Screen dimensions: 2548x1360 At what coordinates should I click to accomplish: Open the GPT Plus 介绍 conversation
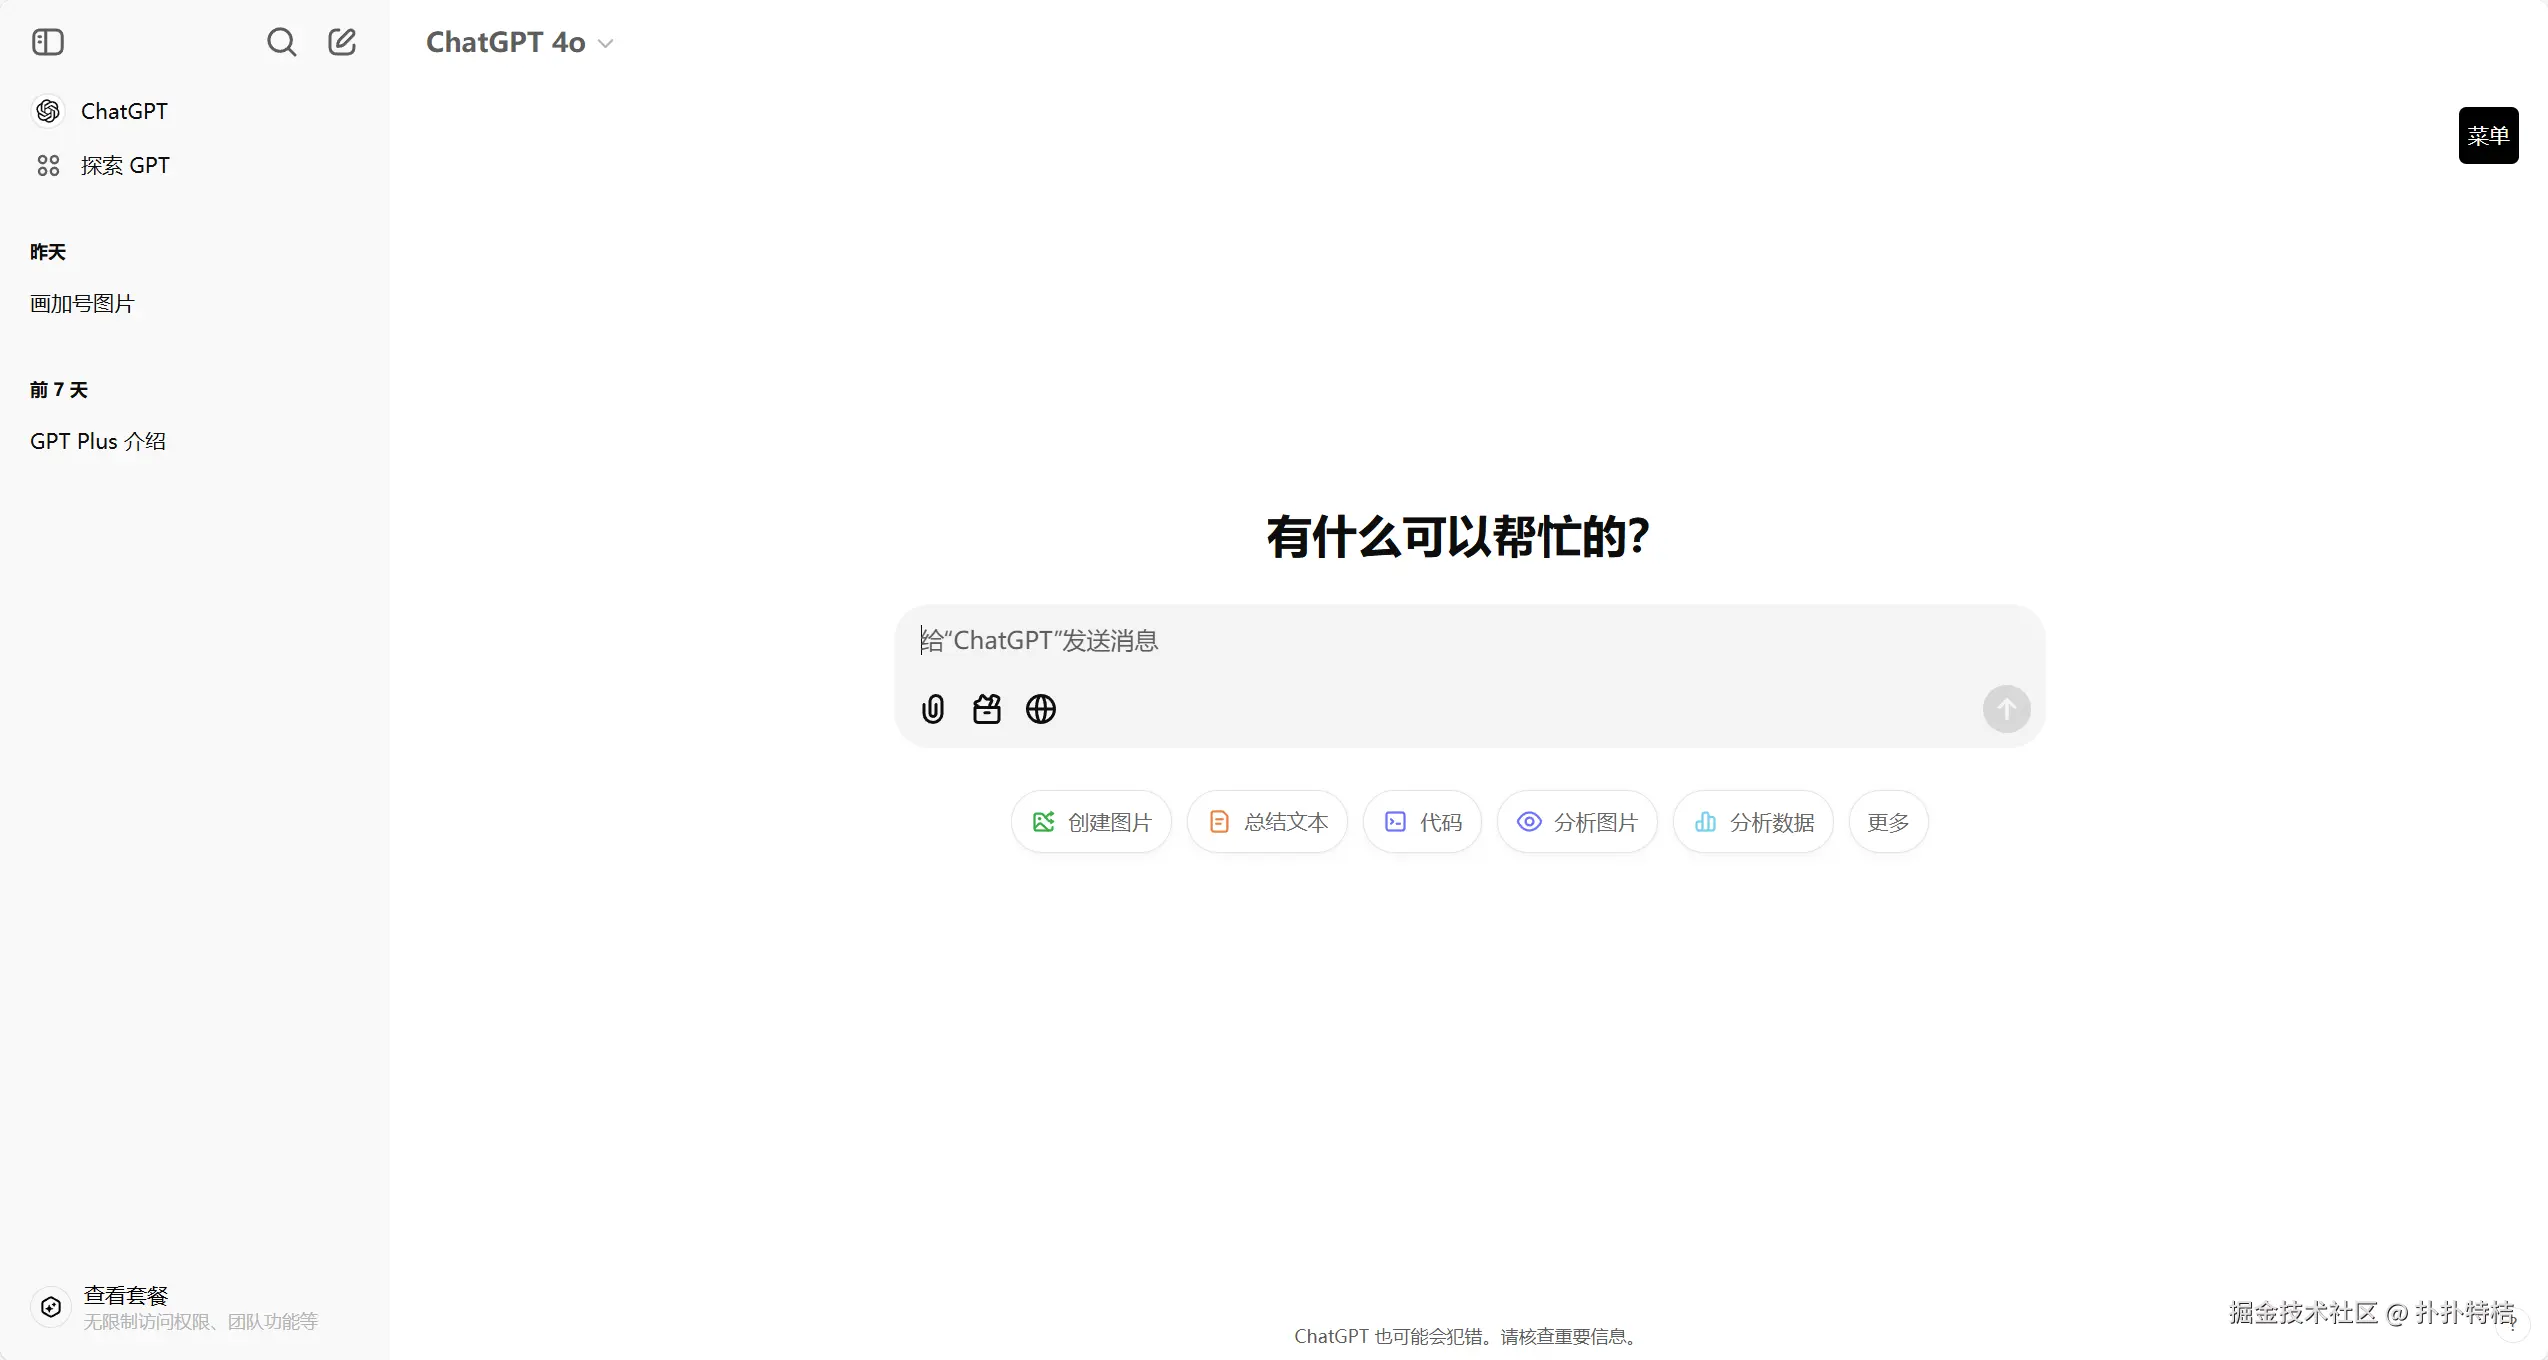pyautogui.click(x=97, y=441)
